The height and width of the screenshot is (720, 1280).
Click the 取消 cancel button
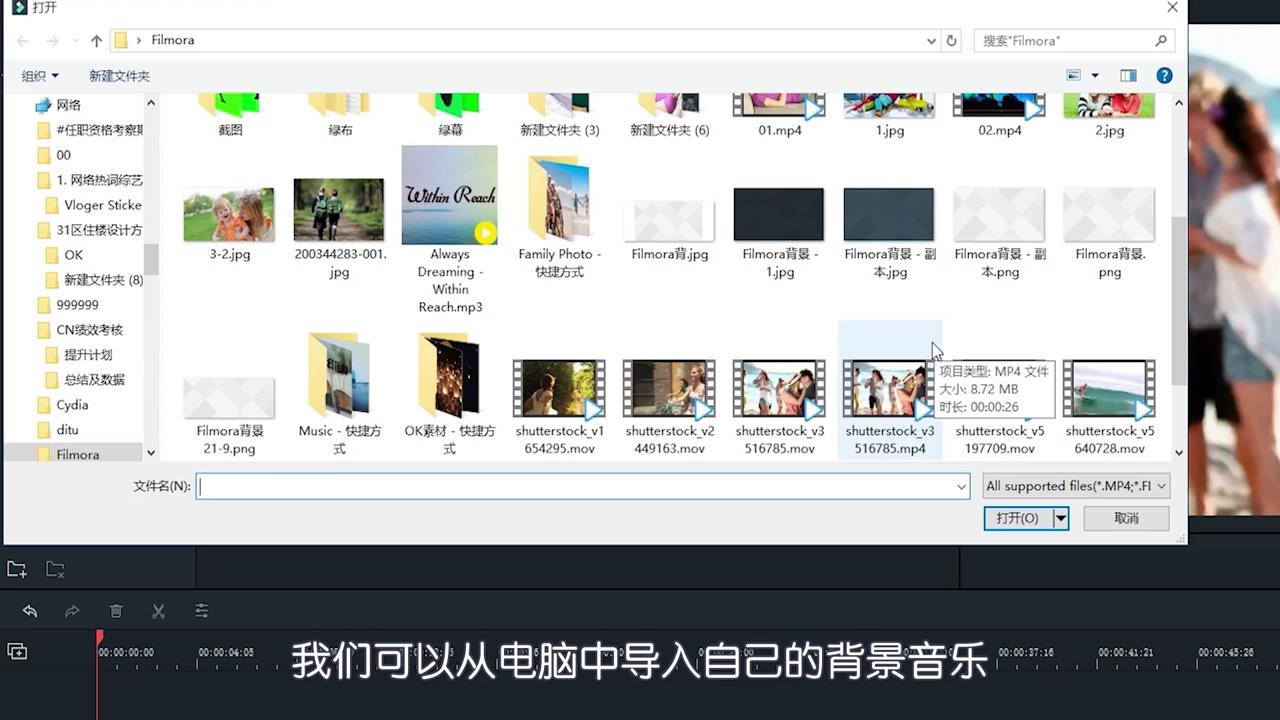1126,518
